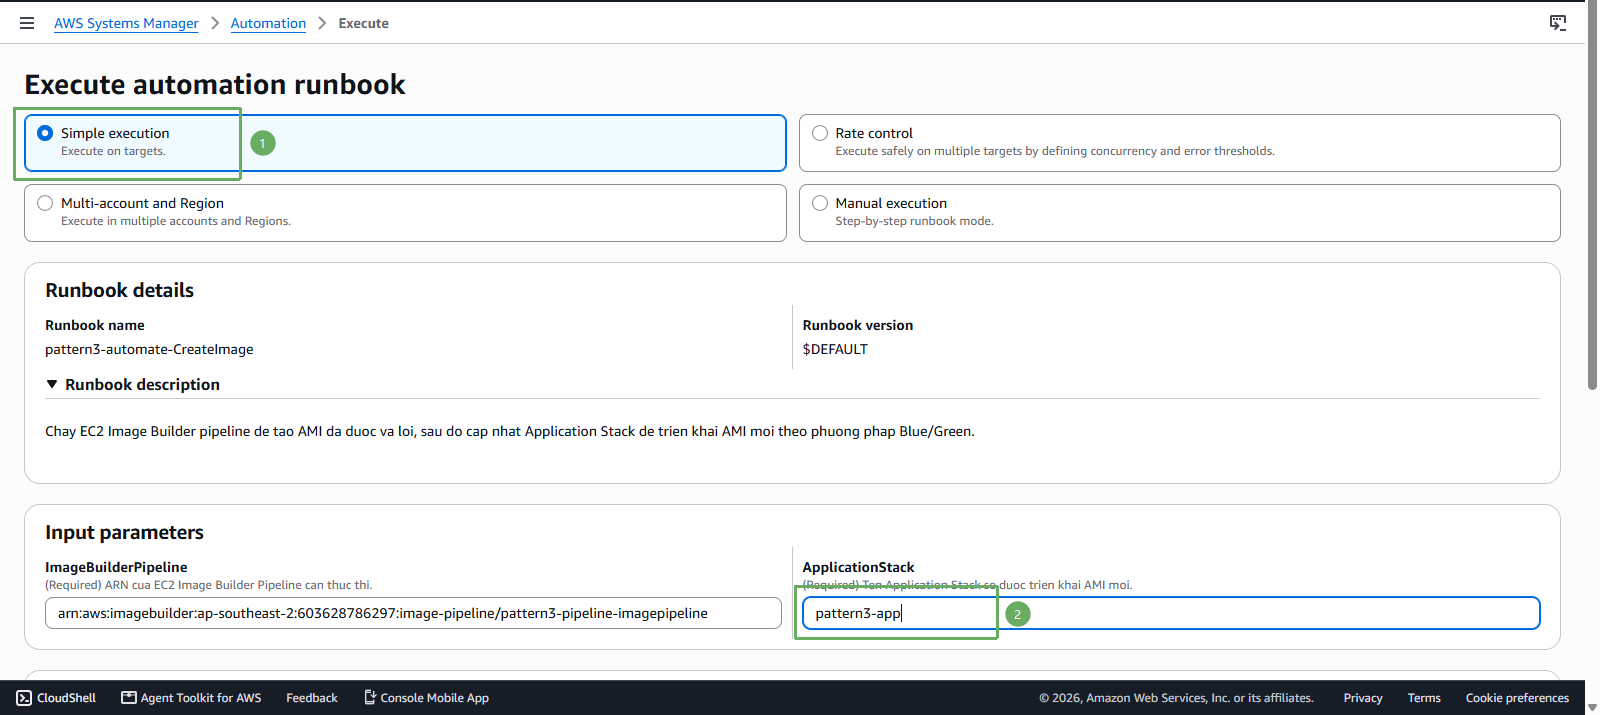
Task: Go to AWS Systems Manager breadcrumb
Action: [126, 23]
